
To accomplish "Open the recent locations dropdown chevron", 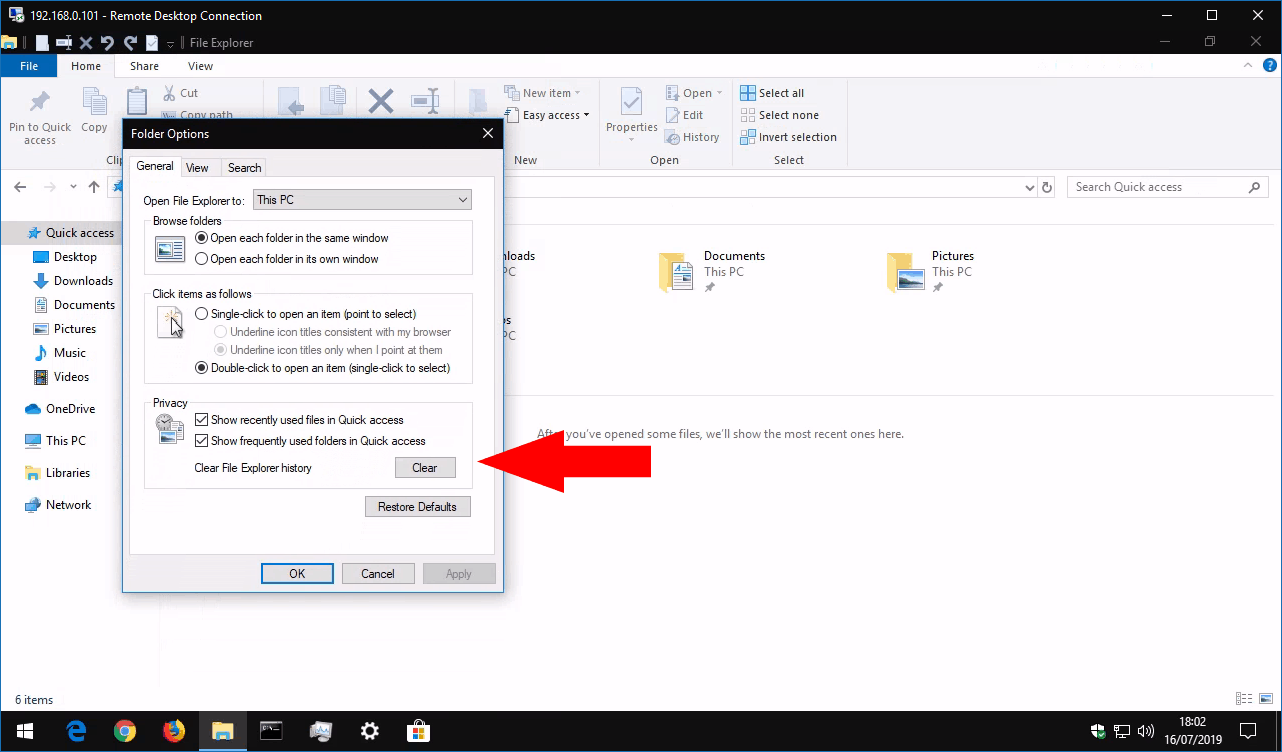I will (73, 187).
